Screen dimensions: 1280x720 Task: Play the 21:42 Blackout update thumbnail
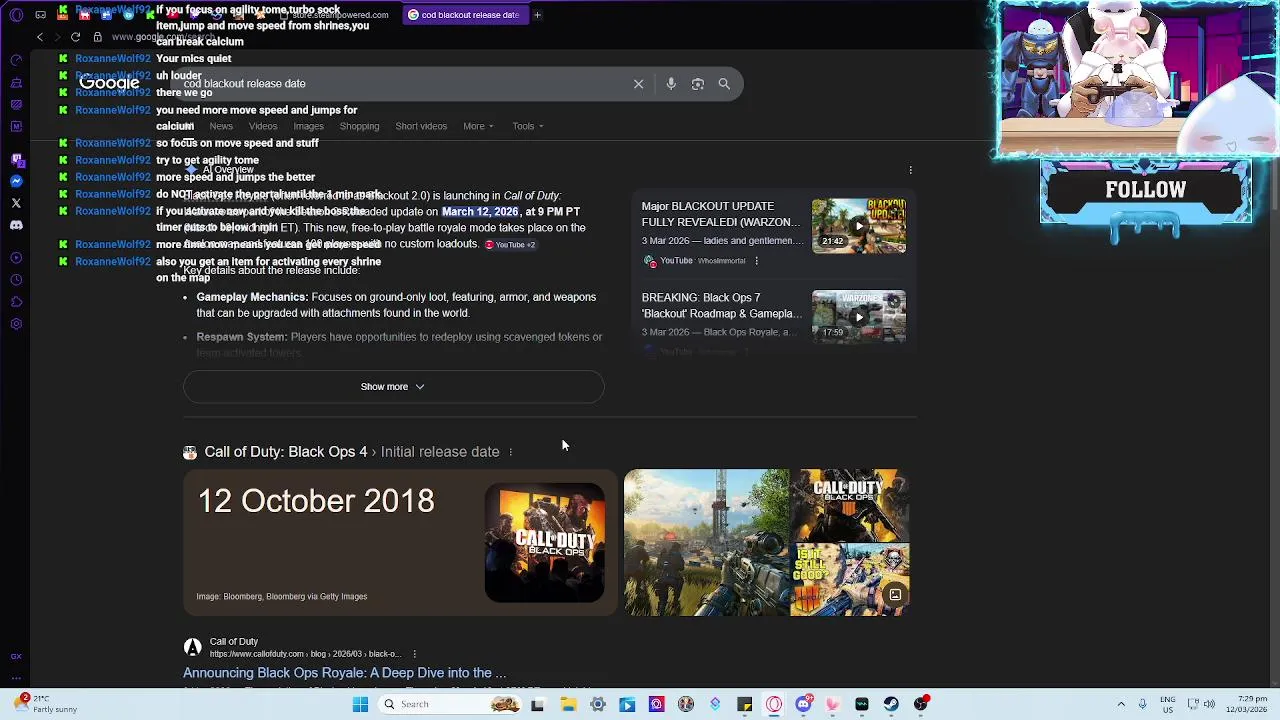(859, 226)
